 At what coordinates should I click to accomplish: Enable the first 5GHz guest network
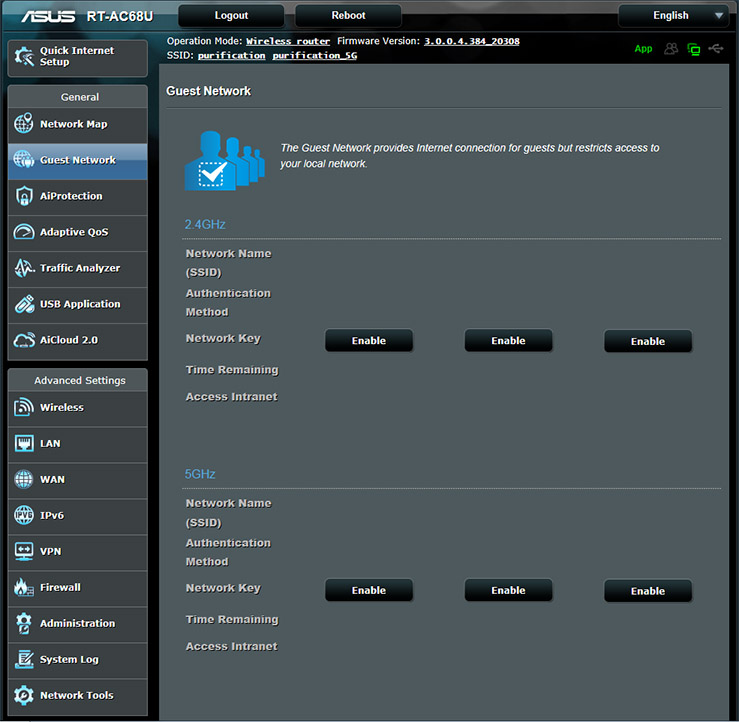tap(369, 590)
